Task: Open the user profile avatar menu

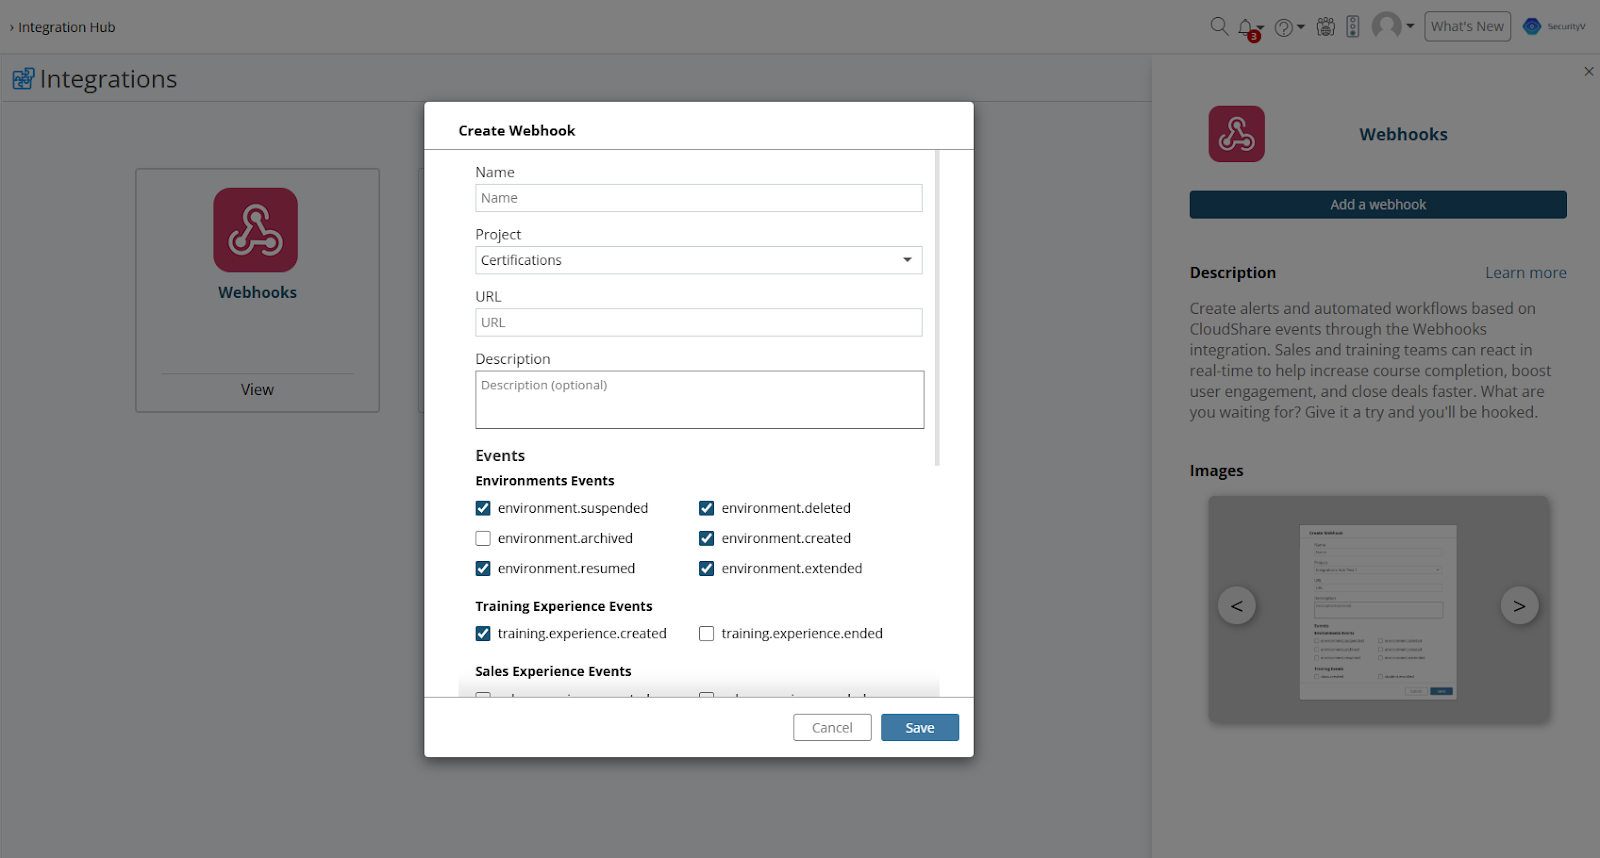Action: click(1387, 26)
